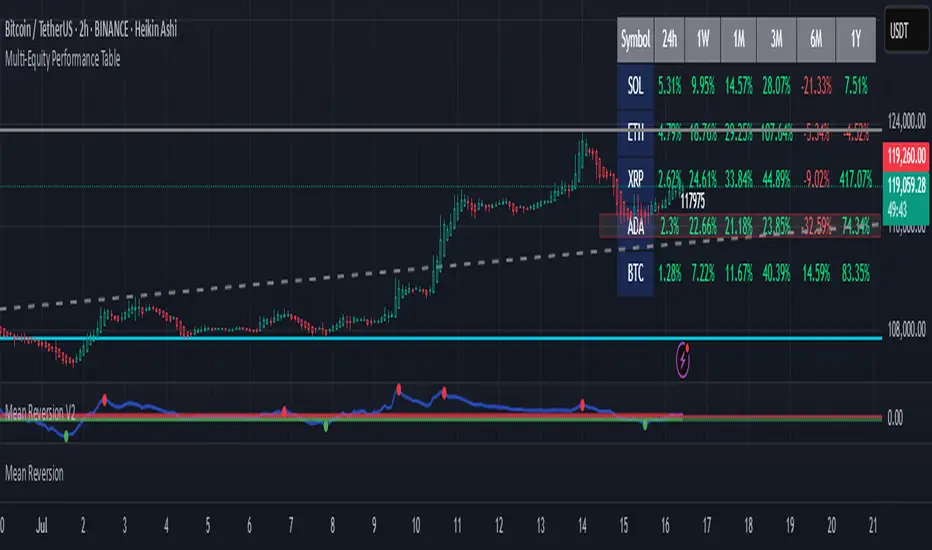Click the 1Y column header

click(856, 39)
